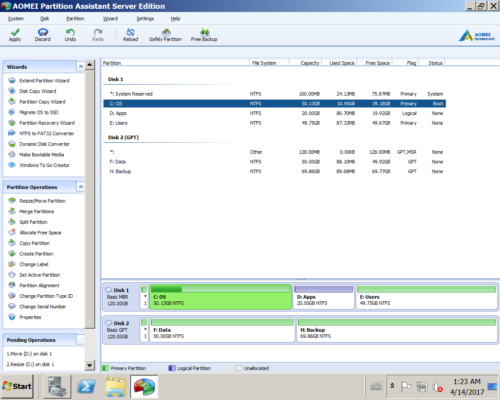Choose Change Partition Type ID
Image resolution: width=500 pixels, height=400 pixels.
41,296
